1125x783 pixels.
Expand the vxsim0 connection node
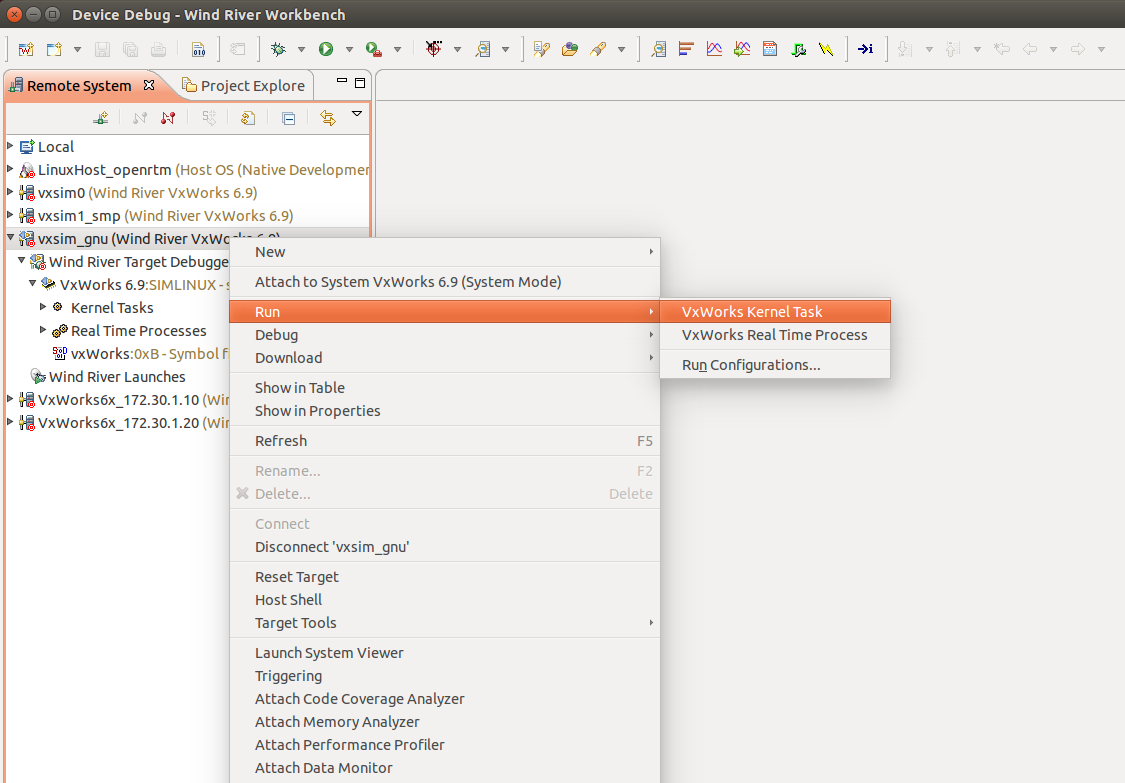10,192
